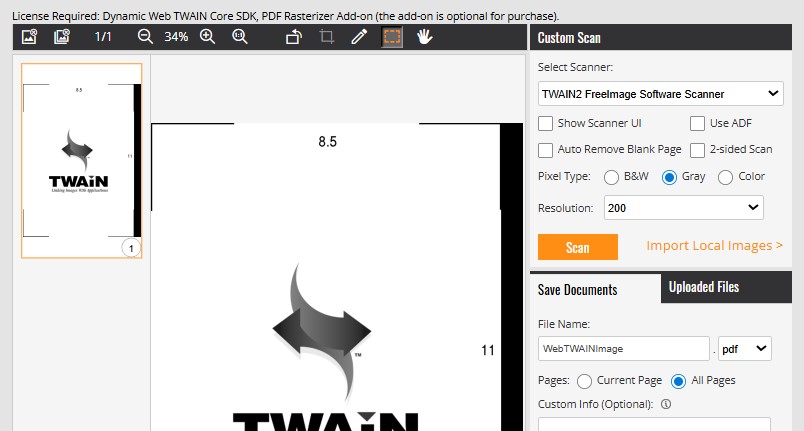Image resolution: width=804 pixels, height=431 pixels.
Task: Open the image editor pencil tool
Action: (359, 37)
